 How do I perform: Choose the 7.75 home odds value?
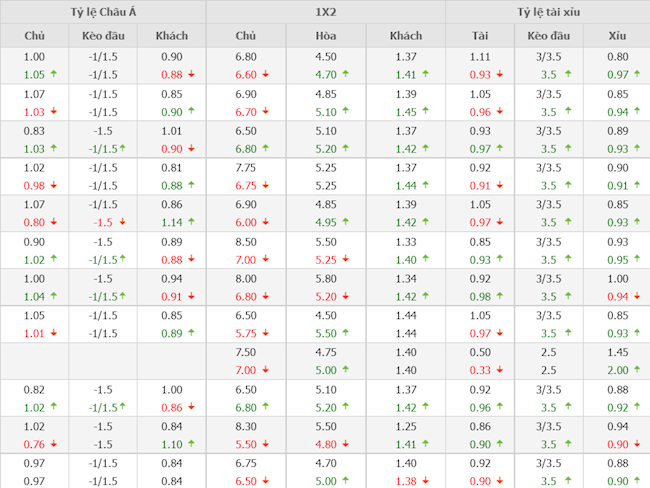(245, 168)
